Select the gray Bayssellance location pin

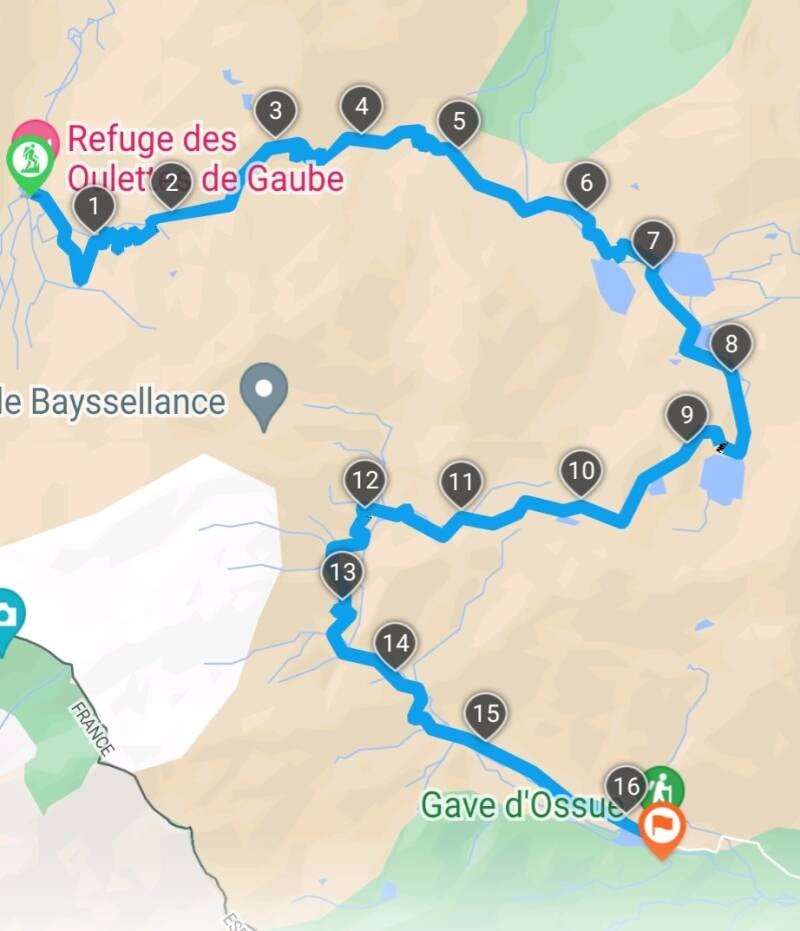tap(264, 395)
